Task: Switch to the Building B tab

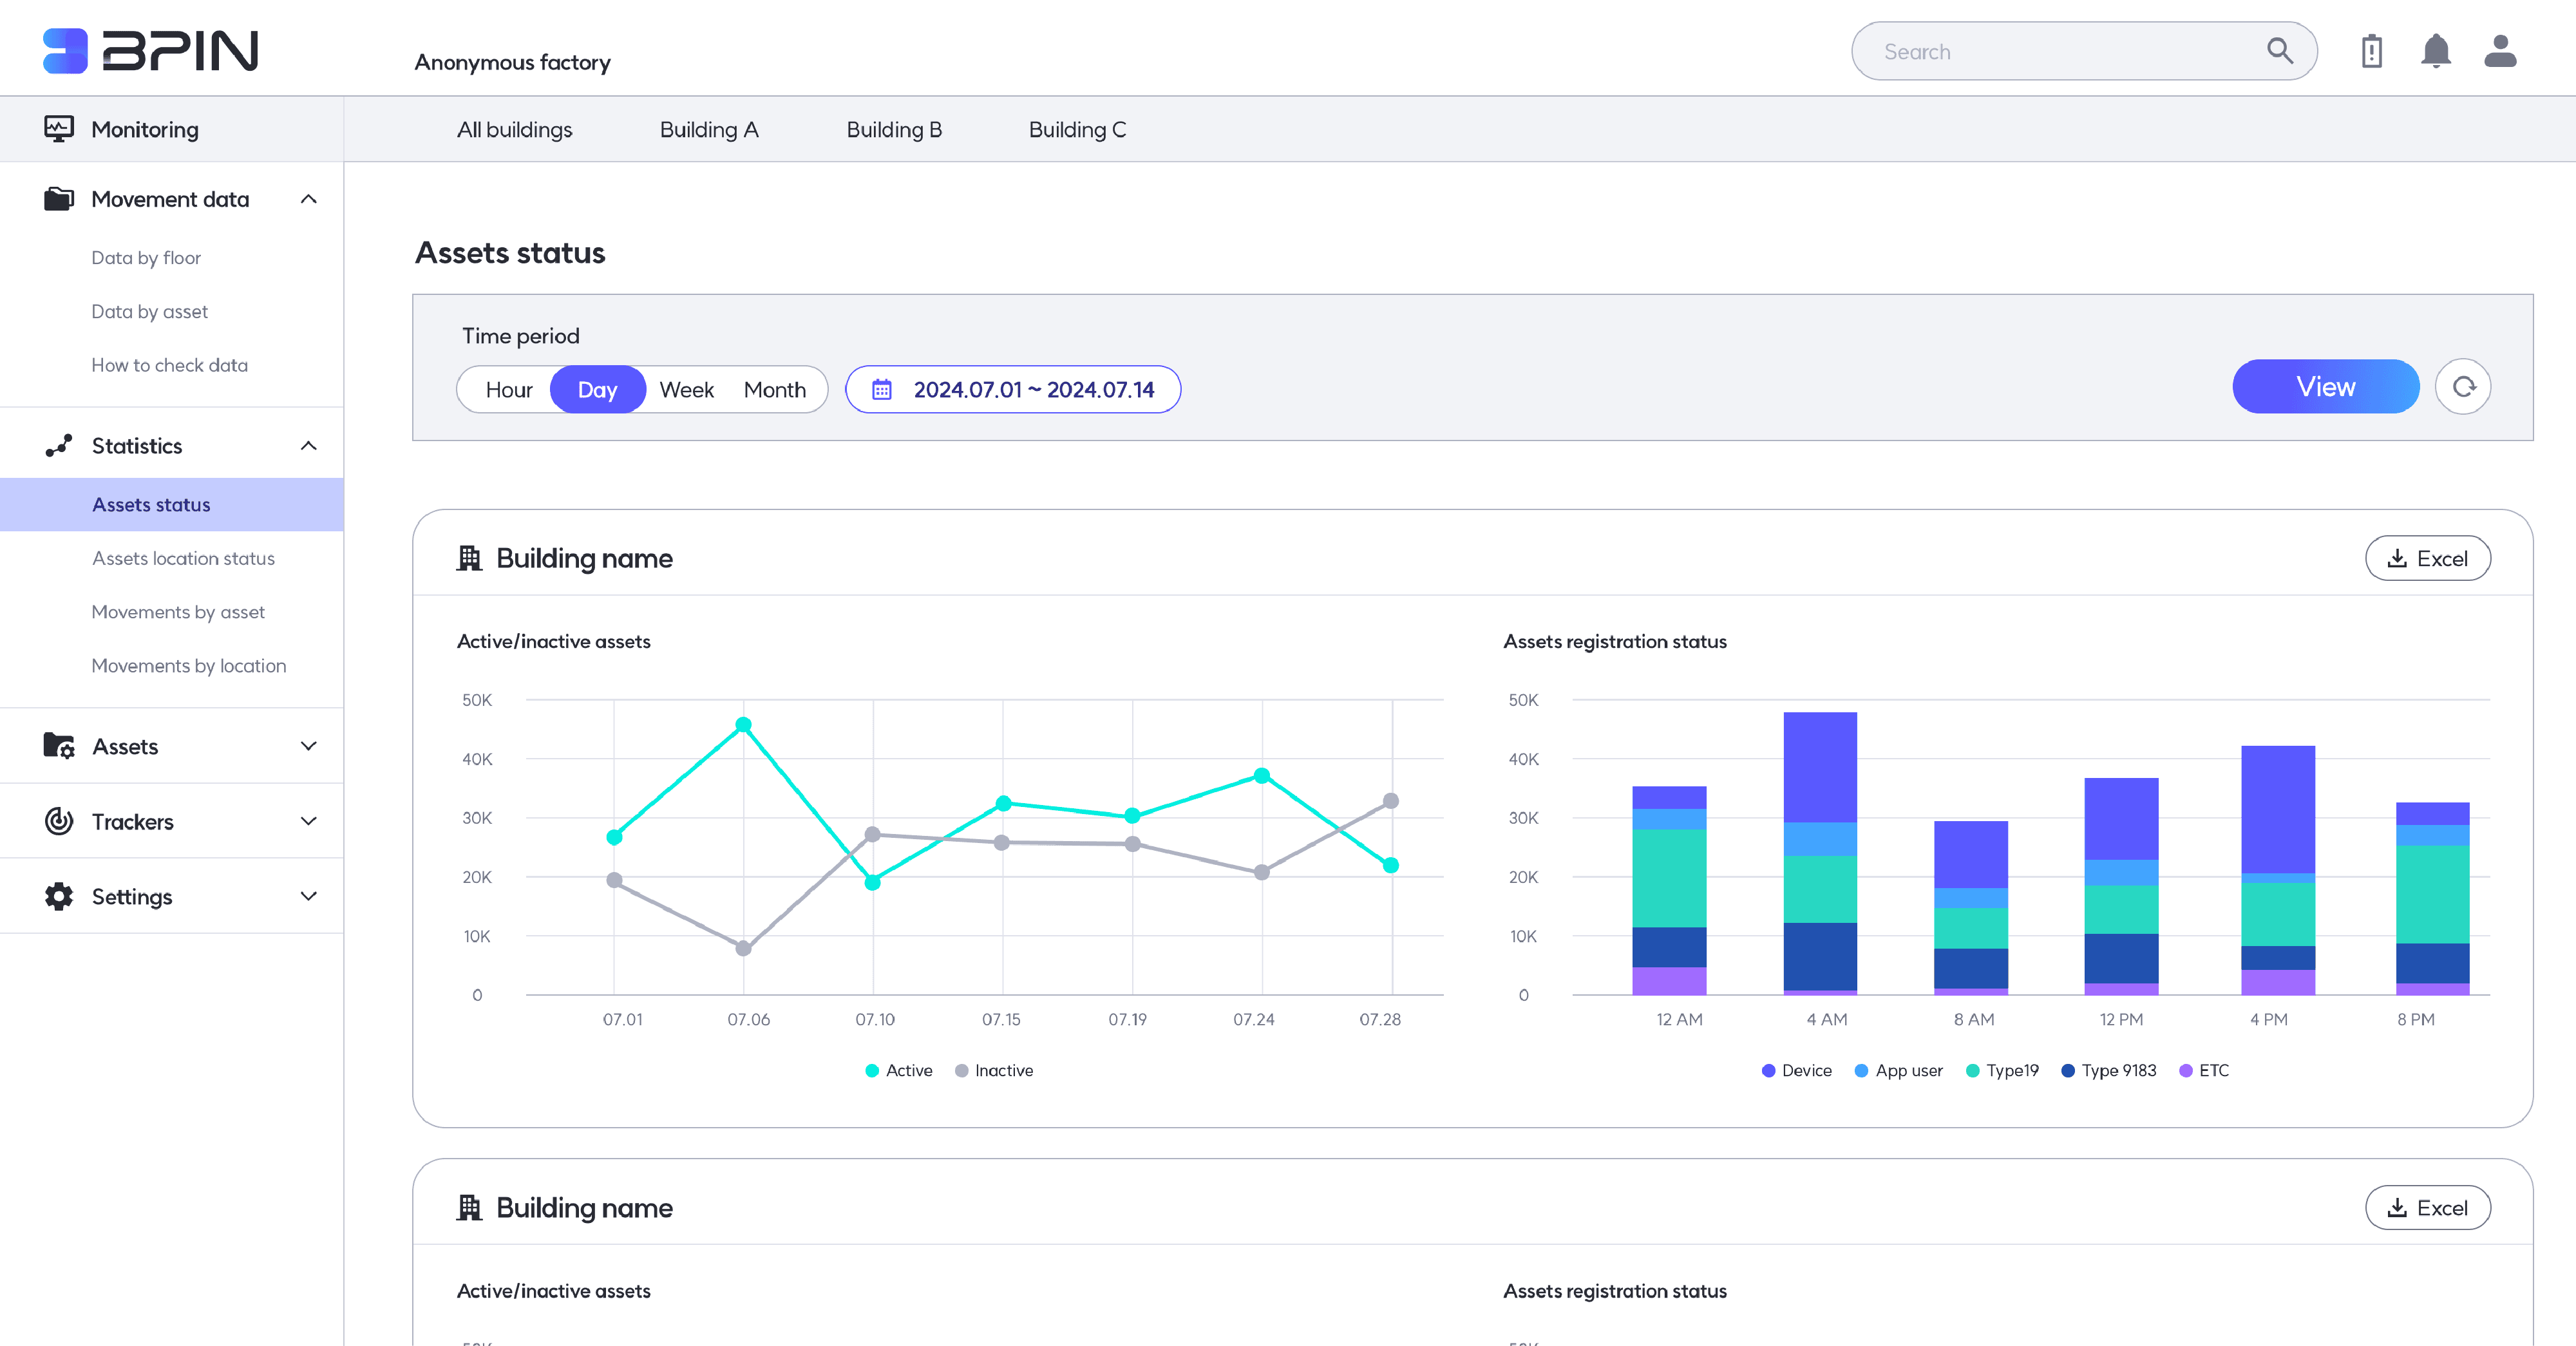Action: pyautogui.click(x=893, y=130)
